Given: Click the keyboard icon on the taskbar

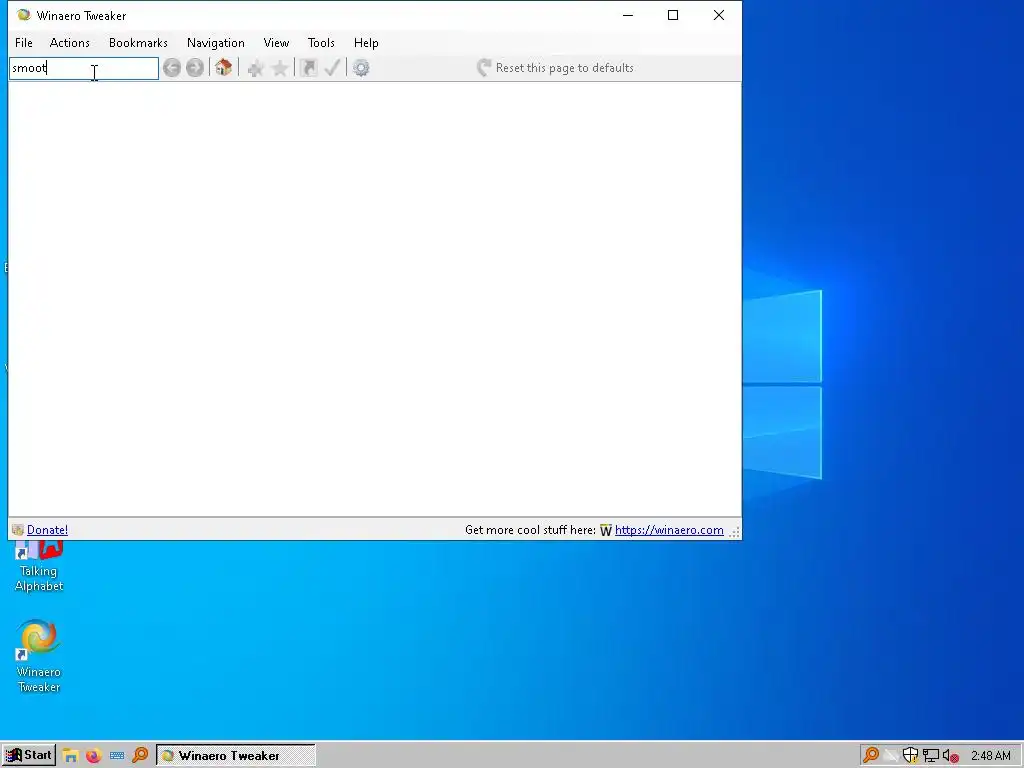Looking at the screenshot, I should coord(117,756).
